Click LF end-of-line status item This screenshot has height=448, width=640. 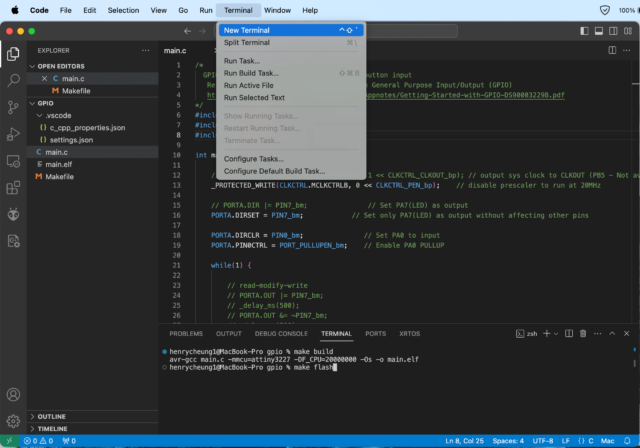[565, 441]
